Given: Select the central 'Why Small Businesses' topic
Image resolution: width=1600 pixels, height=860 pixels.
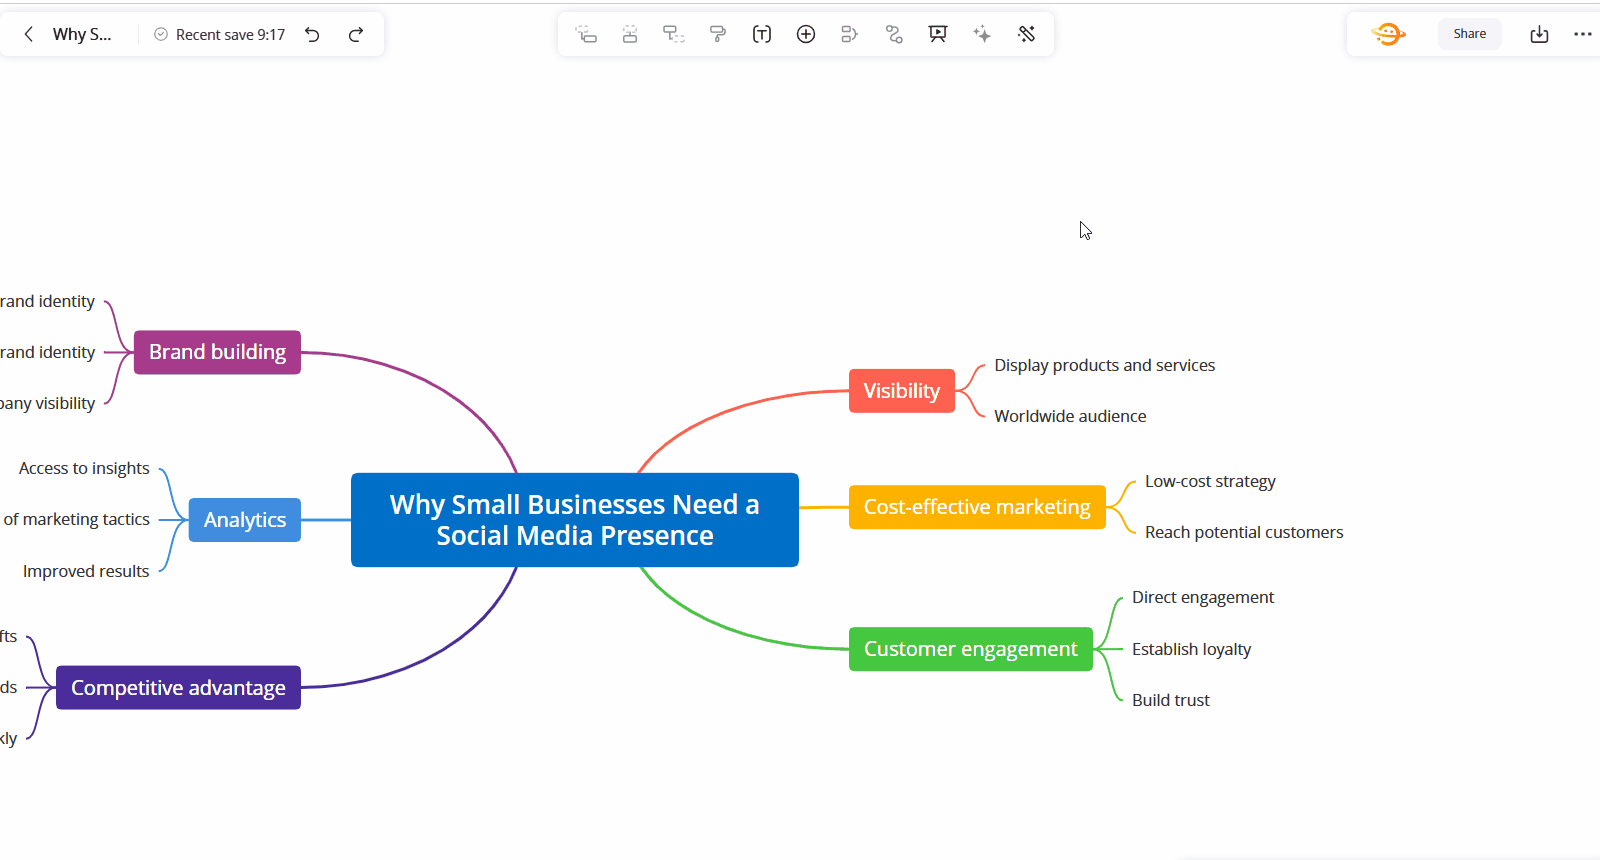Looking at the screenshot, I should 574,520.
